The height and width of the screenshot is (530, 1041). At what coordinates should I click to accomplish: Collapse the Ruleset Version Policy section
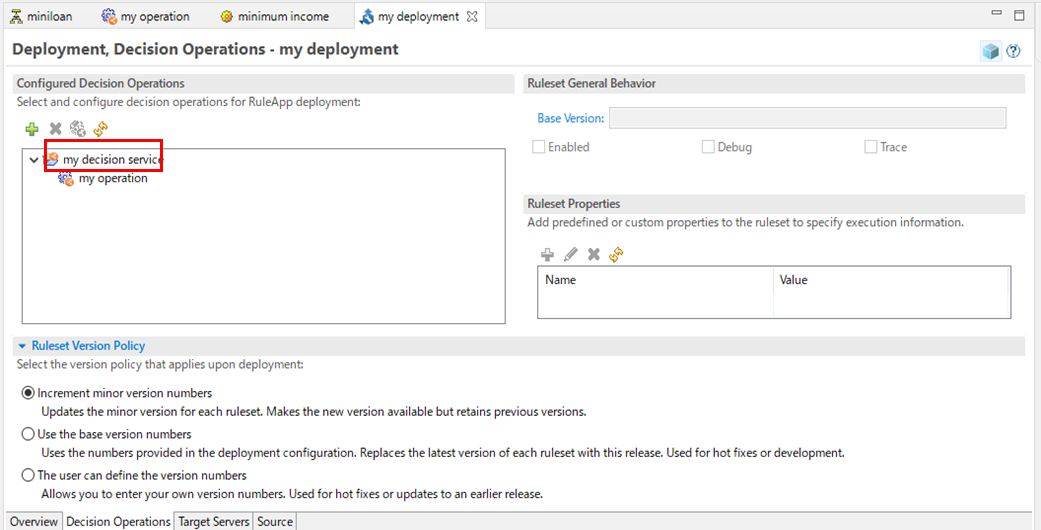pos(22,346)
